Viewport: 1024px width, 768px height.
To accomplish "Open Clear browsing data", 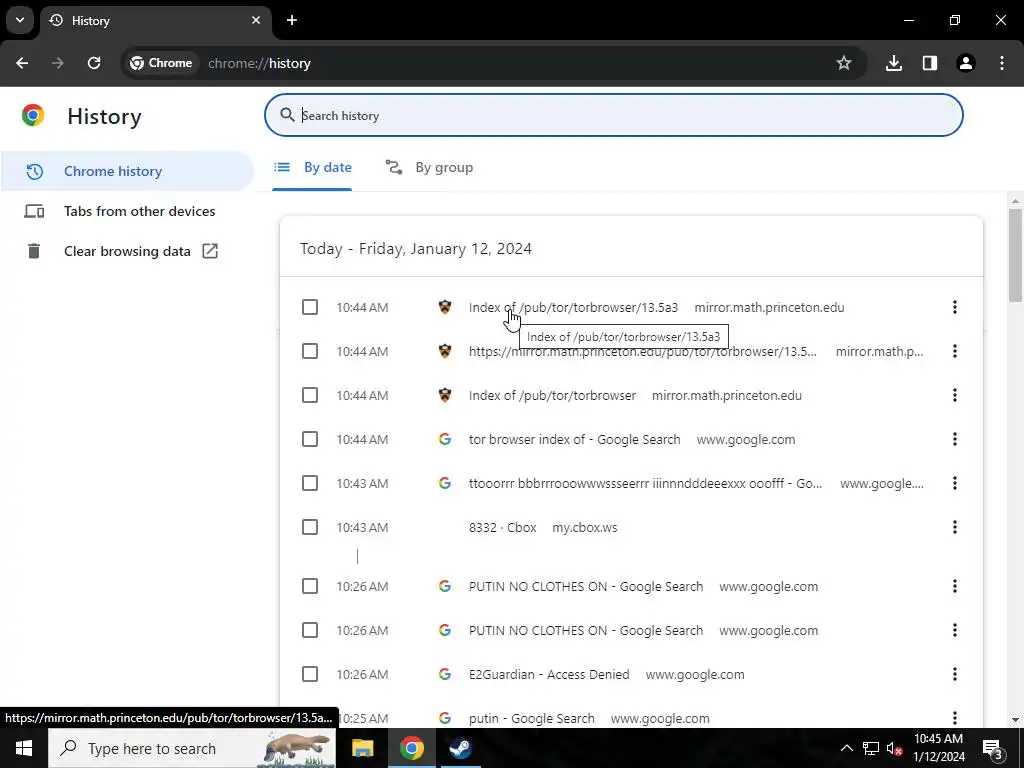I will pyautogui.click(x=127, y=251).
